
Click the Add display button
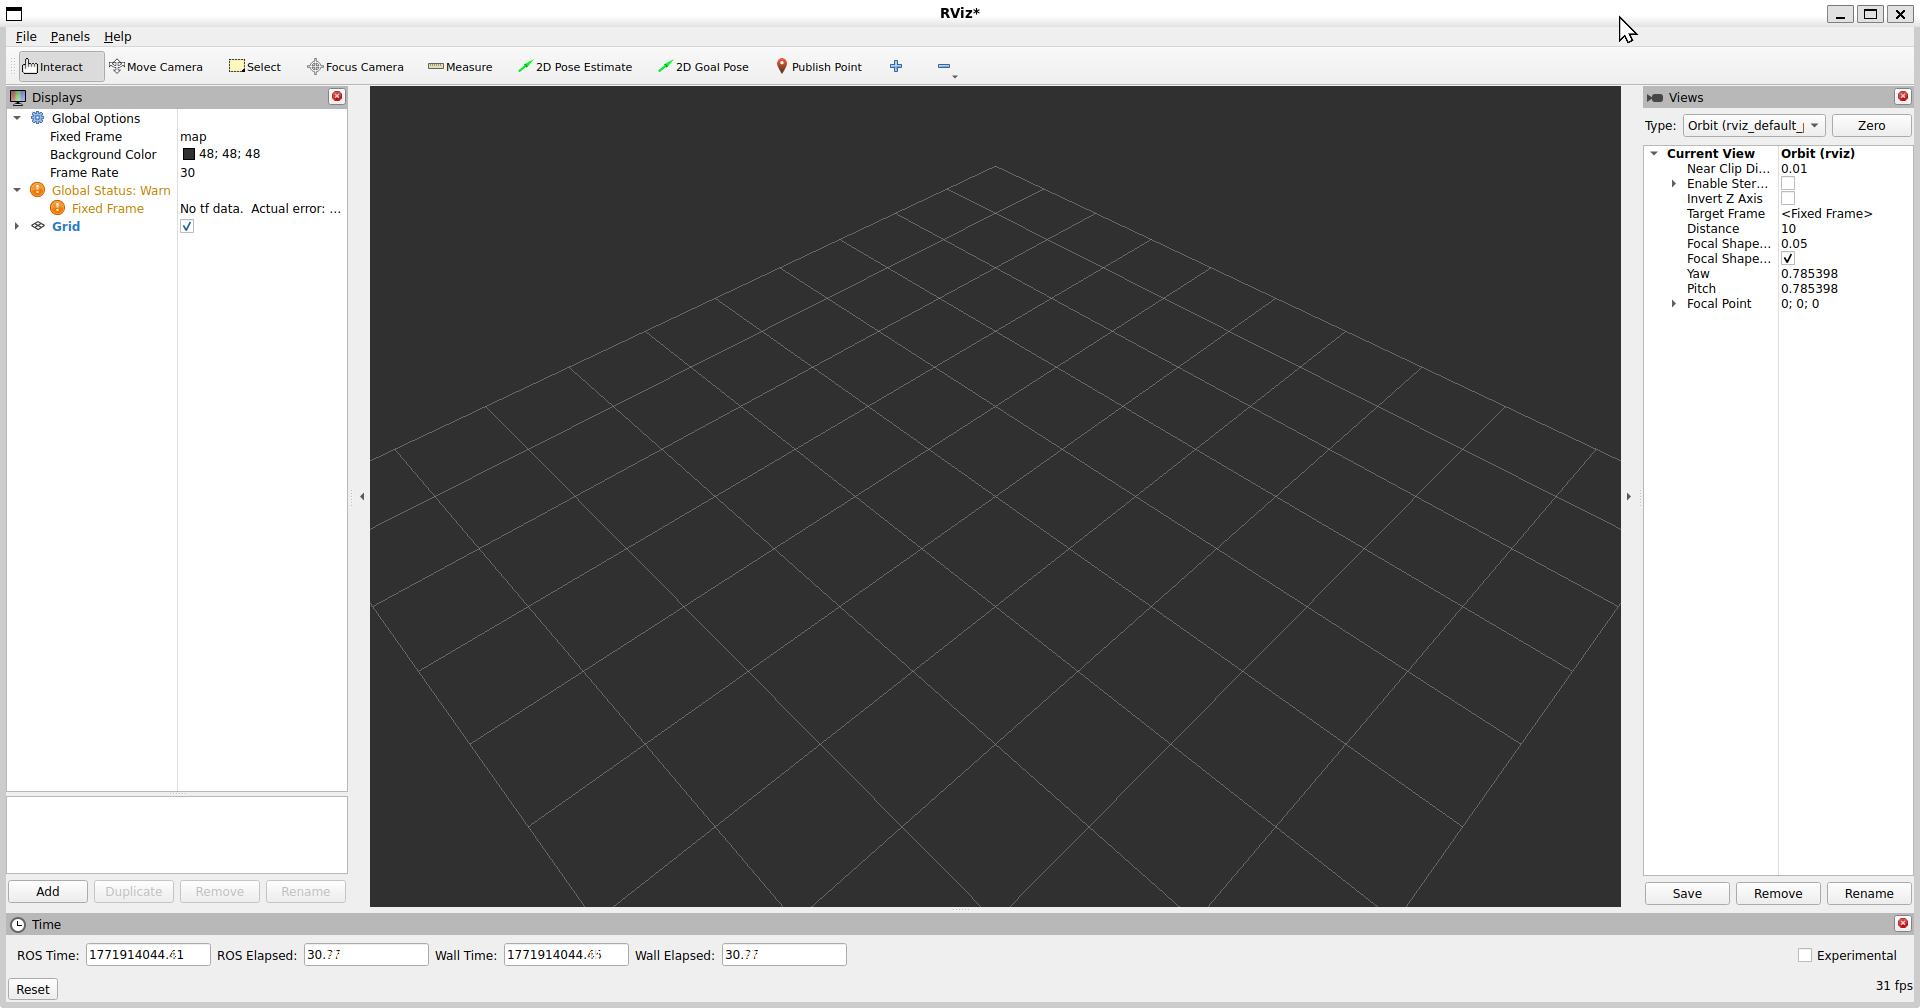pos(48,892)
